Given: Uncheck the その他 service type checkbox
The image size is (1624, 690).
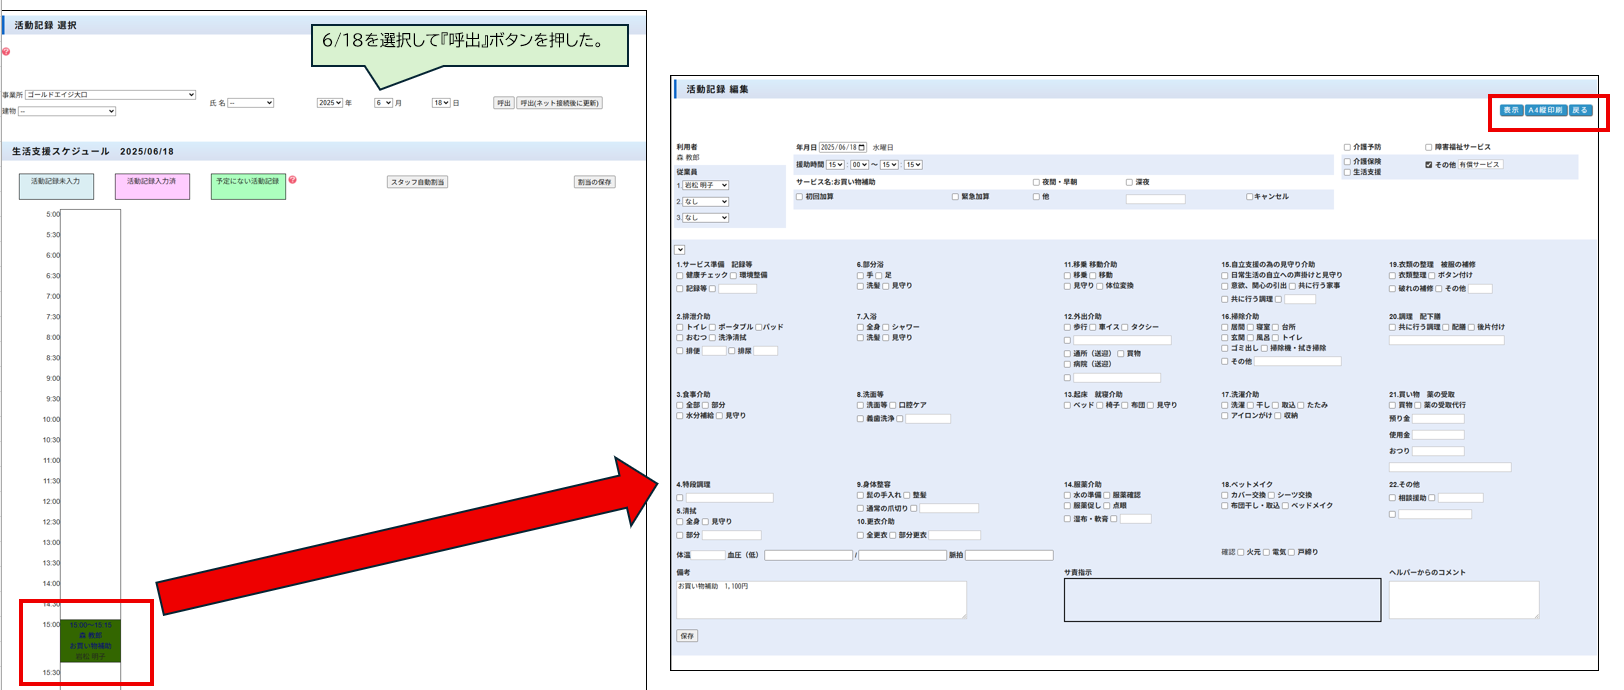Looking at the screenshot, I should (x=1429, y=165).
